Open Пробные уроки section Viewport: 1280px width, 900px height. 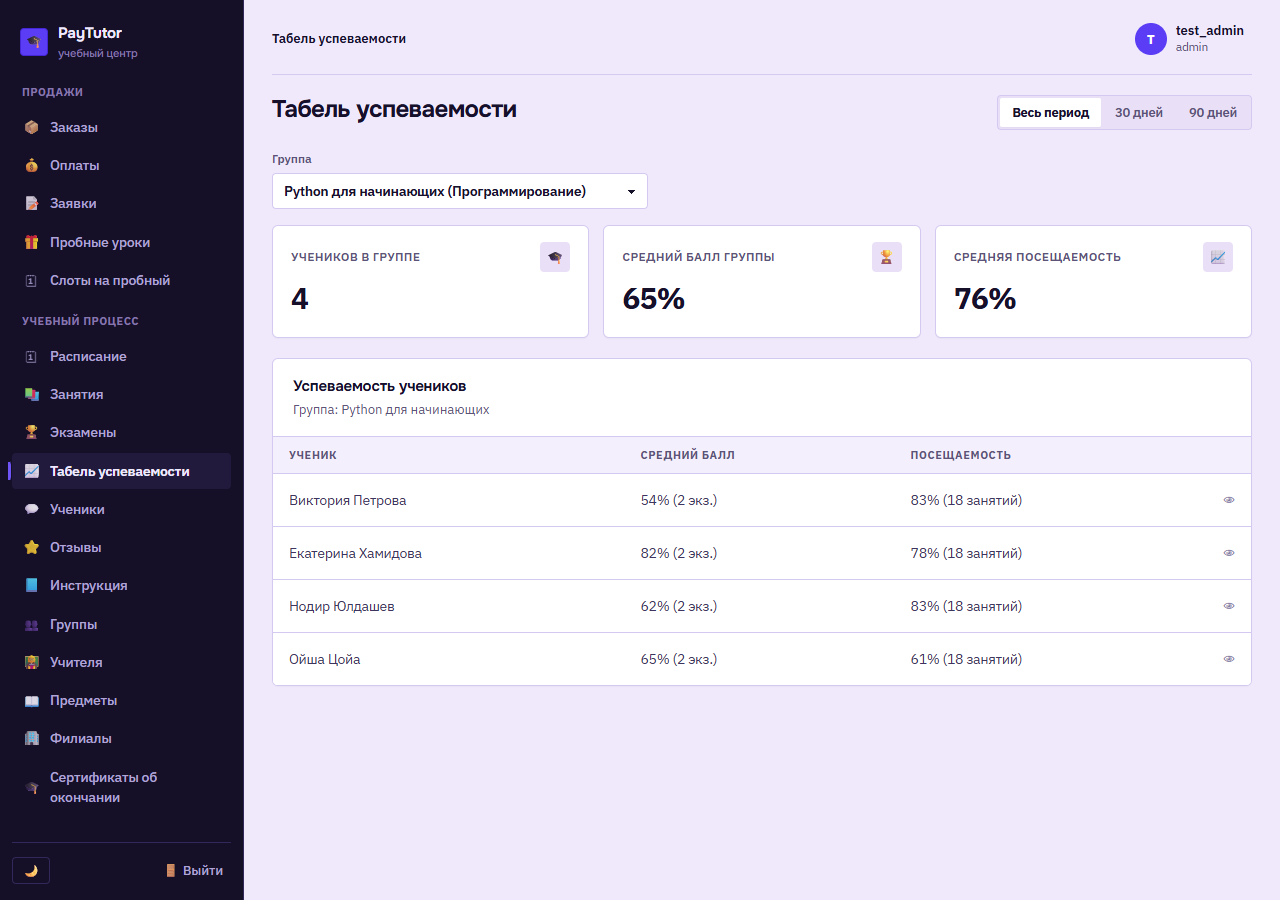[121, 242]
